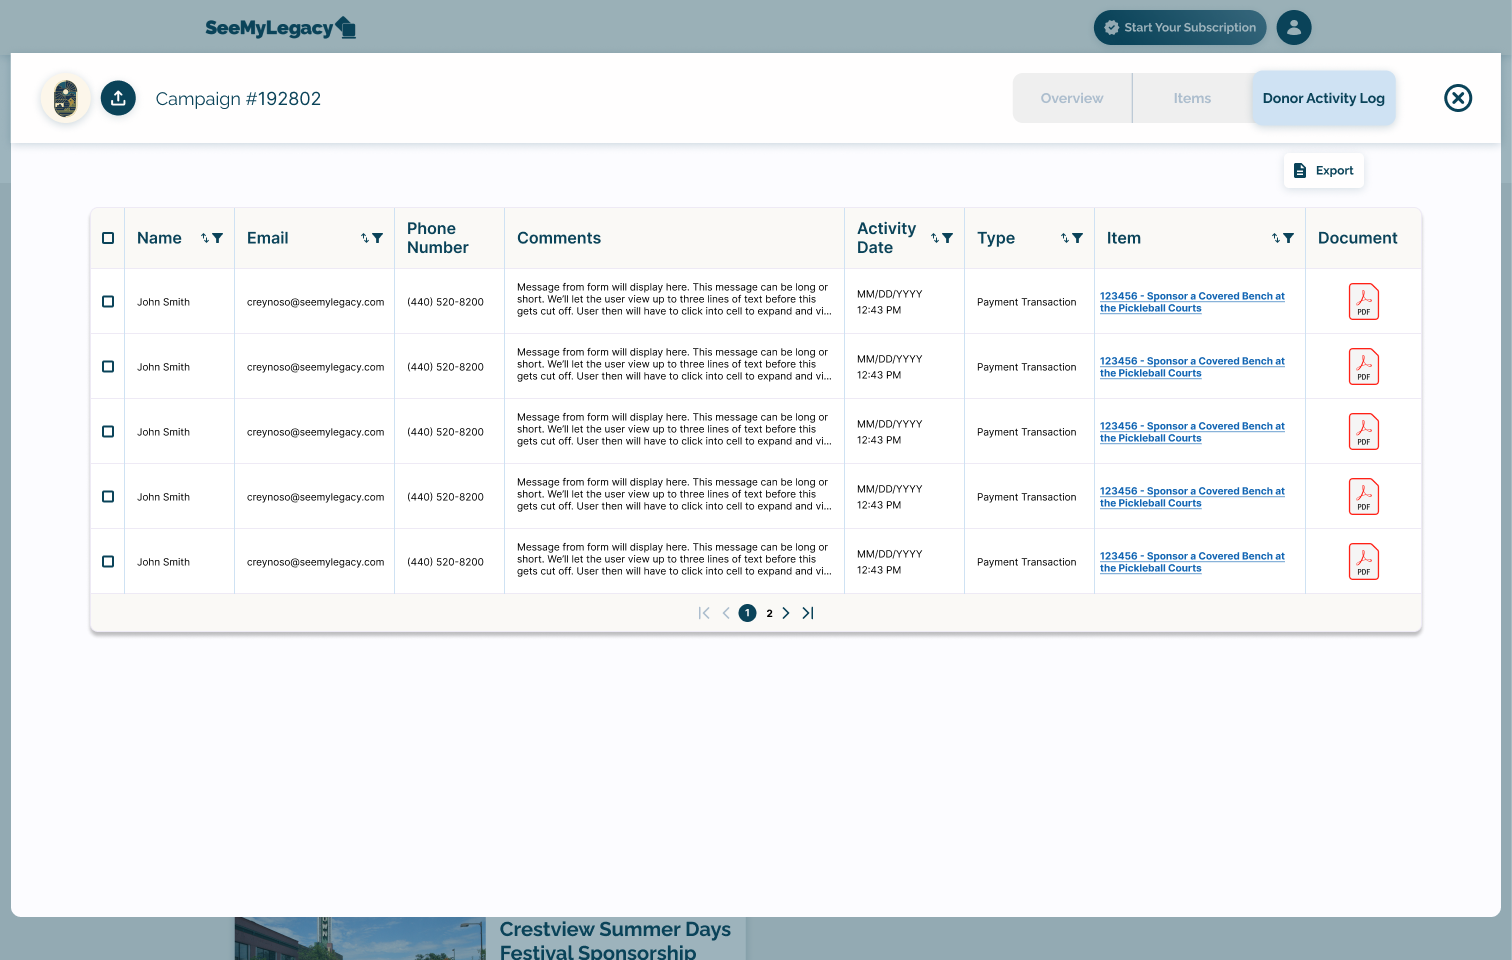Open the user profile icon
The height and width of the screenshot is (960, 1512).
pos(1293,28)
